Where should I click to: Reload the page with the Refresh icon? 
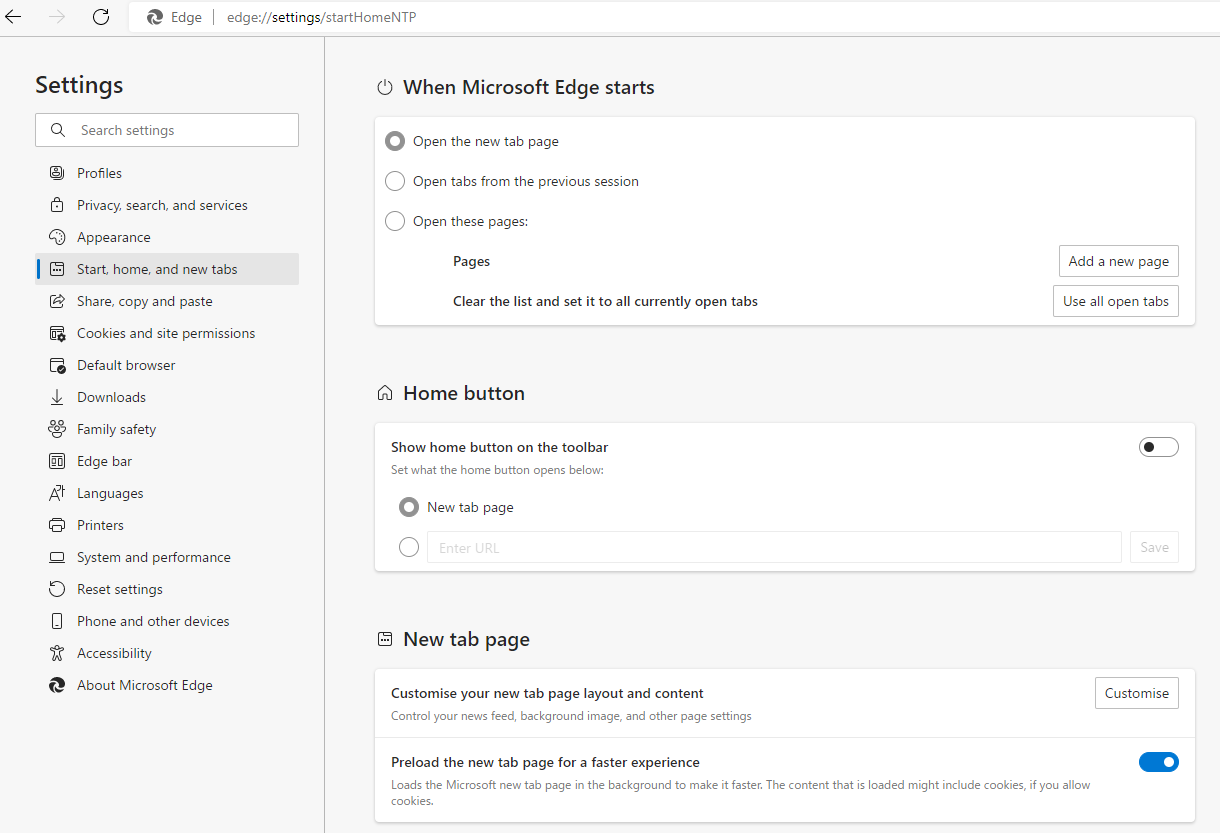point(101,17)
